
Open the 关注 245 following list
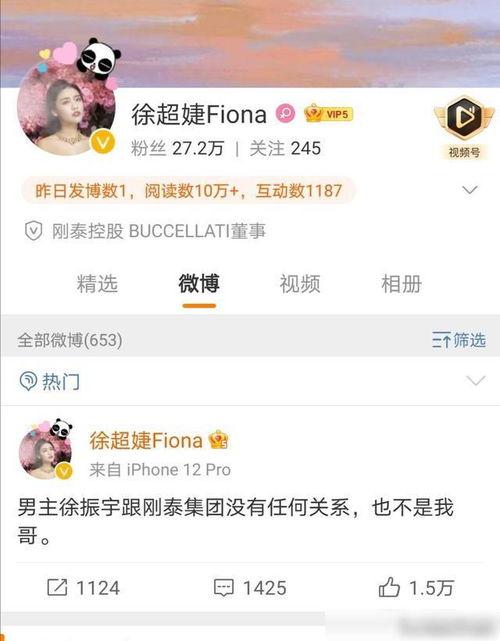pyautogui.click(x=285, y=148)
